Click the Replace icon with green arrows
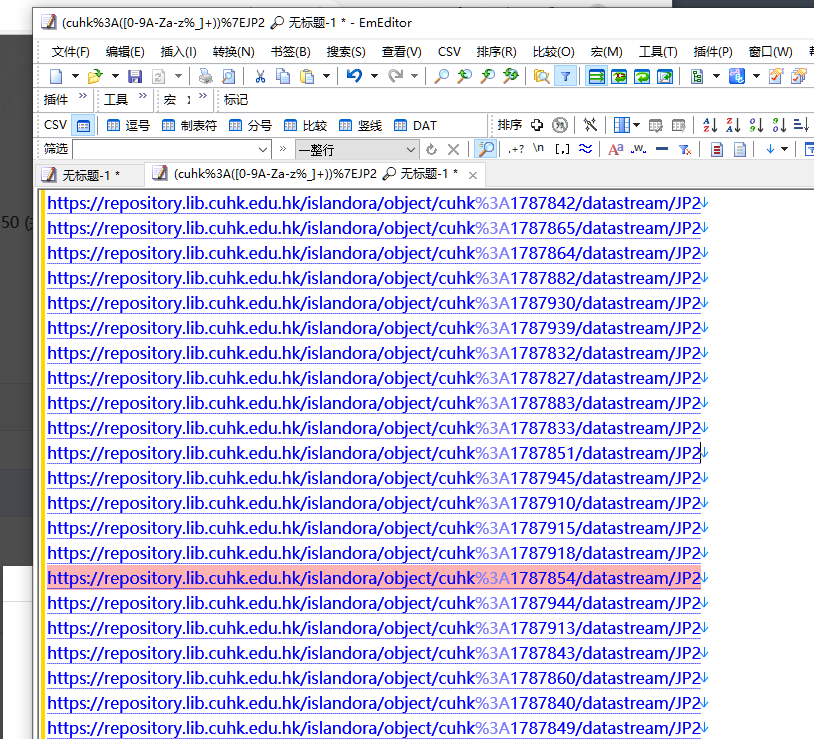The height and width of the screenshot is (739, 814). [x=511, y=77]
